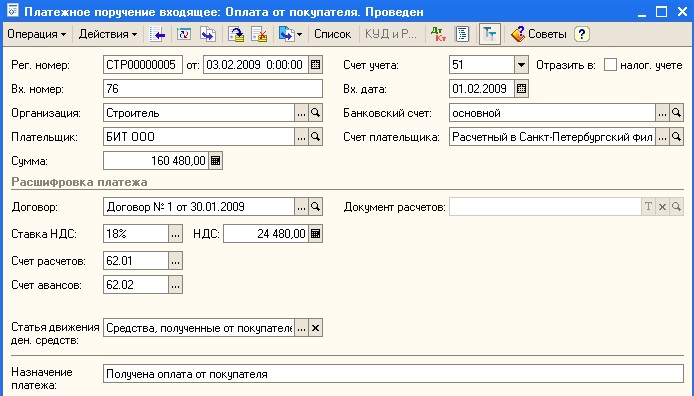Open selection for Ставка НДС field
694x396 pixels.
coord(175,234)
